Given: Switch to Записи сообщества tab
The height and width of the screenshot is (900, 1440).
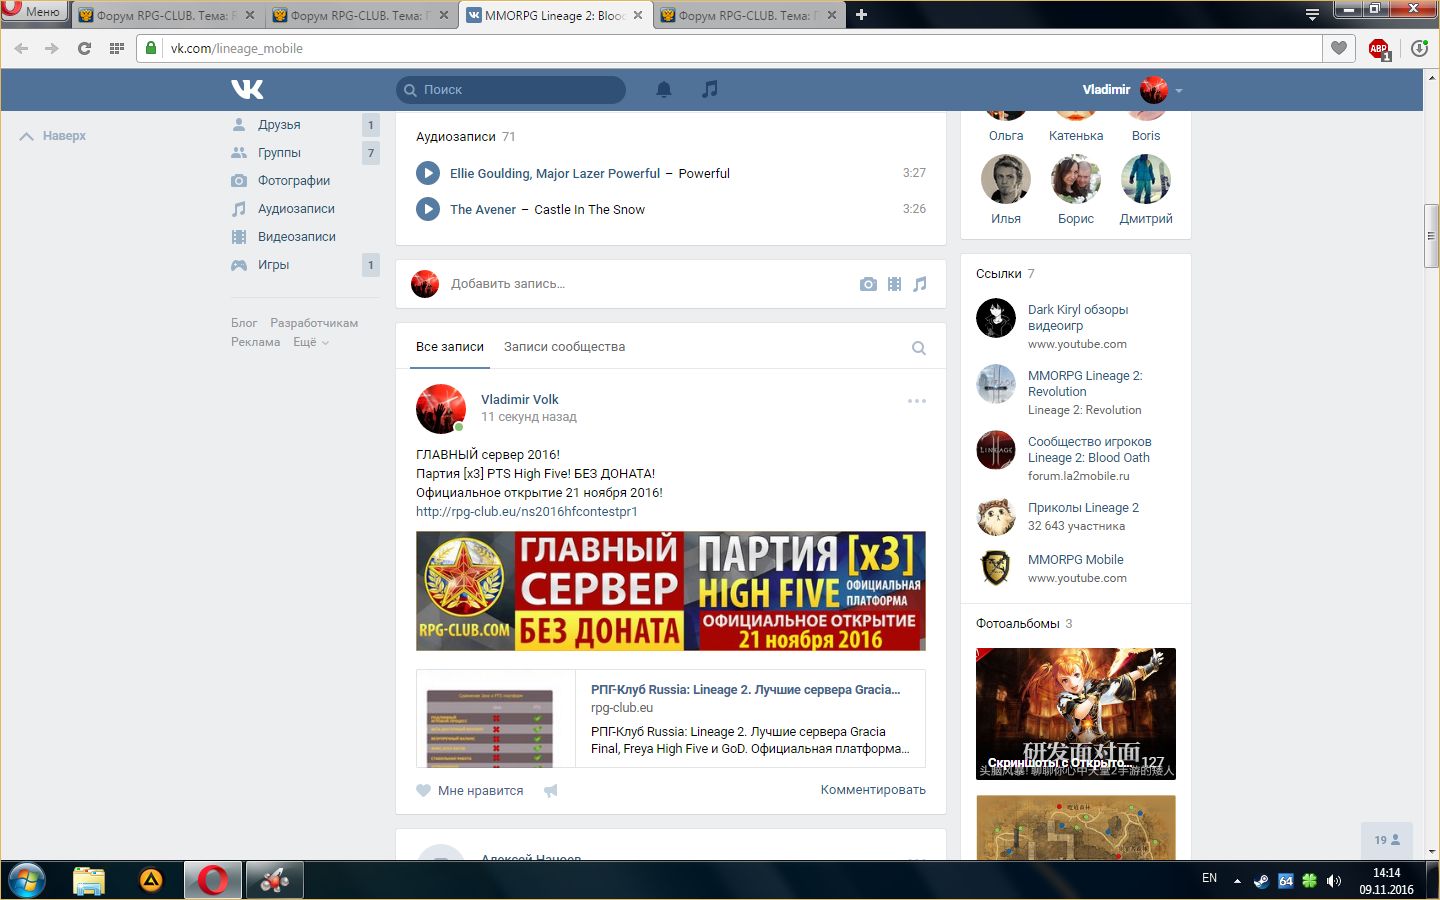Looking at the screenshot, I should 564,347.
